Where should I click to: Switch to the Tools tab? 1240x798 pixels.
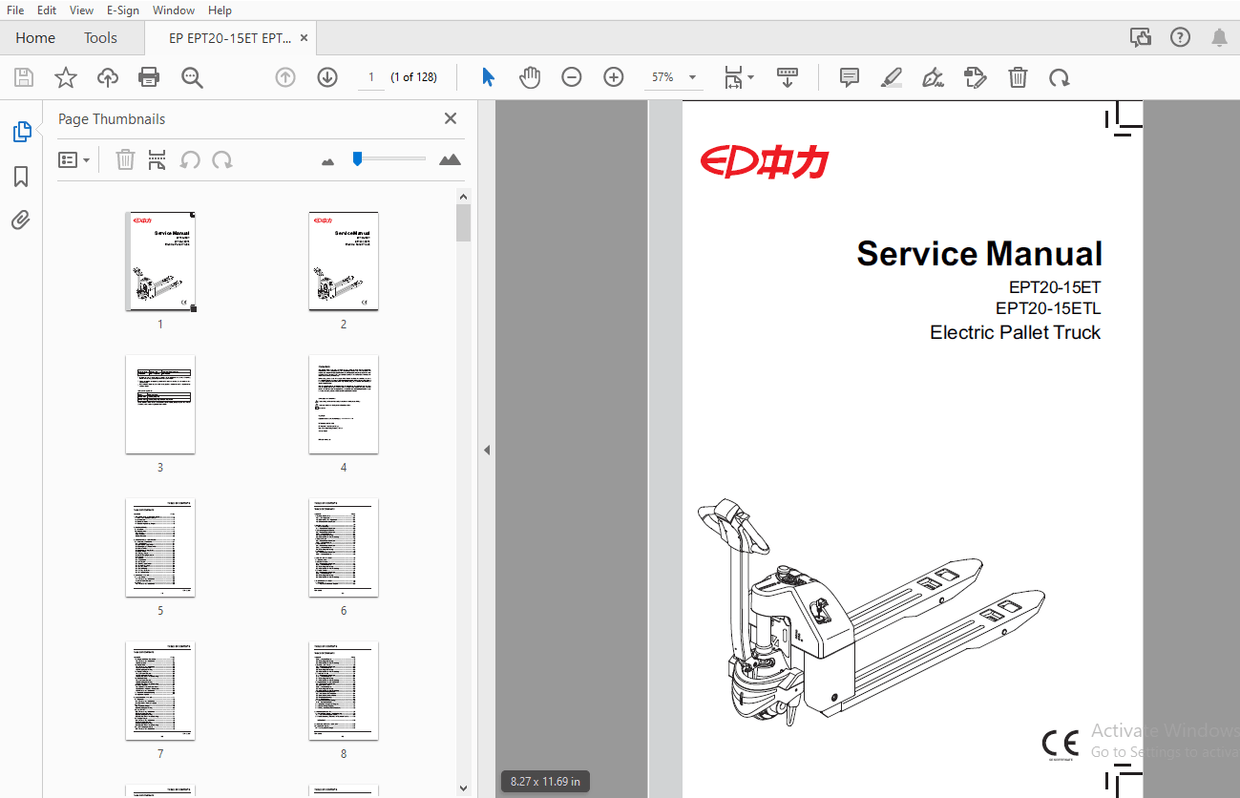pos(100,37)
